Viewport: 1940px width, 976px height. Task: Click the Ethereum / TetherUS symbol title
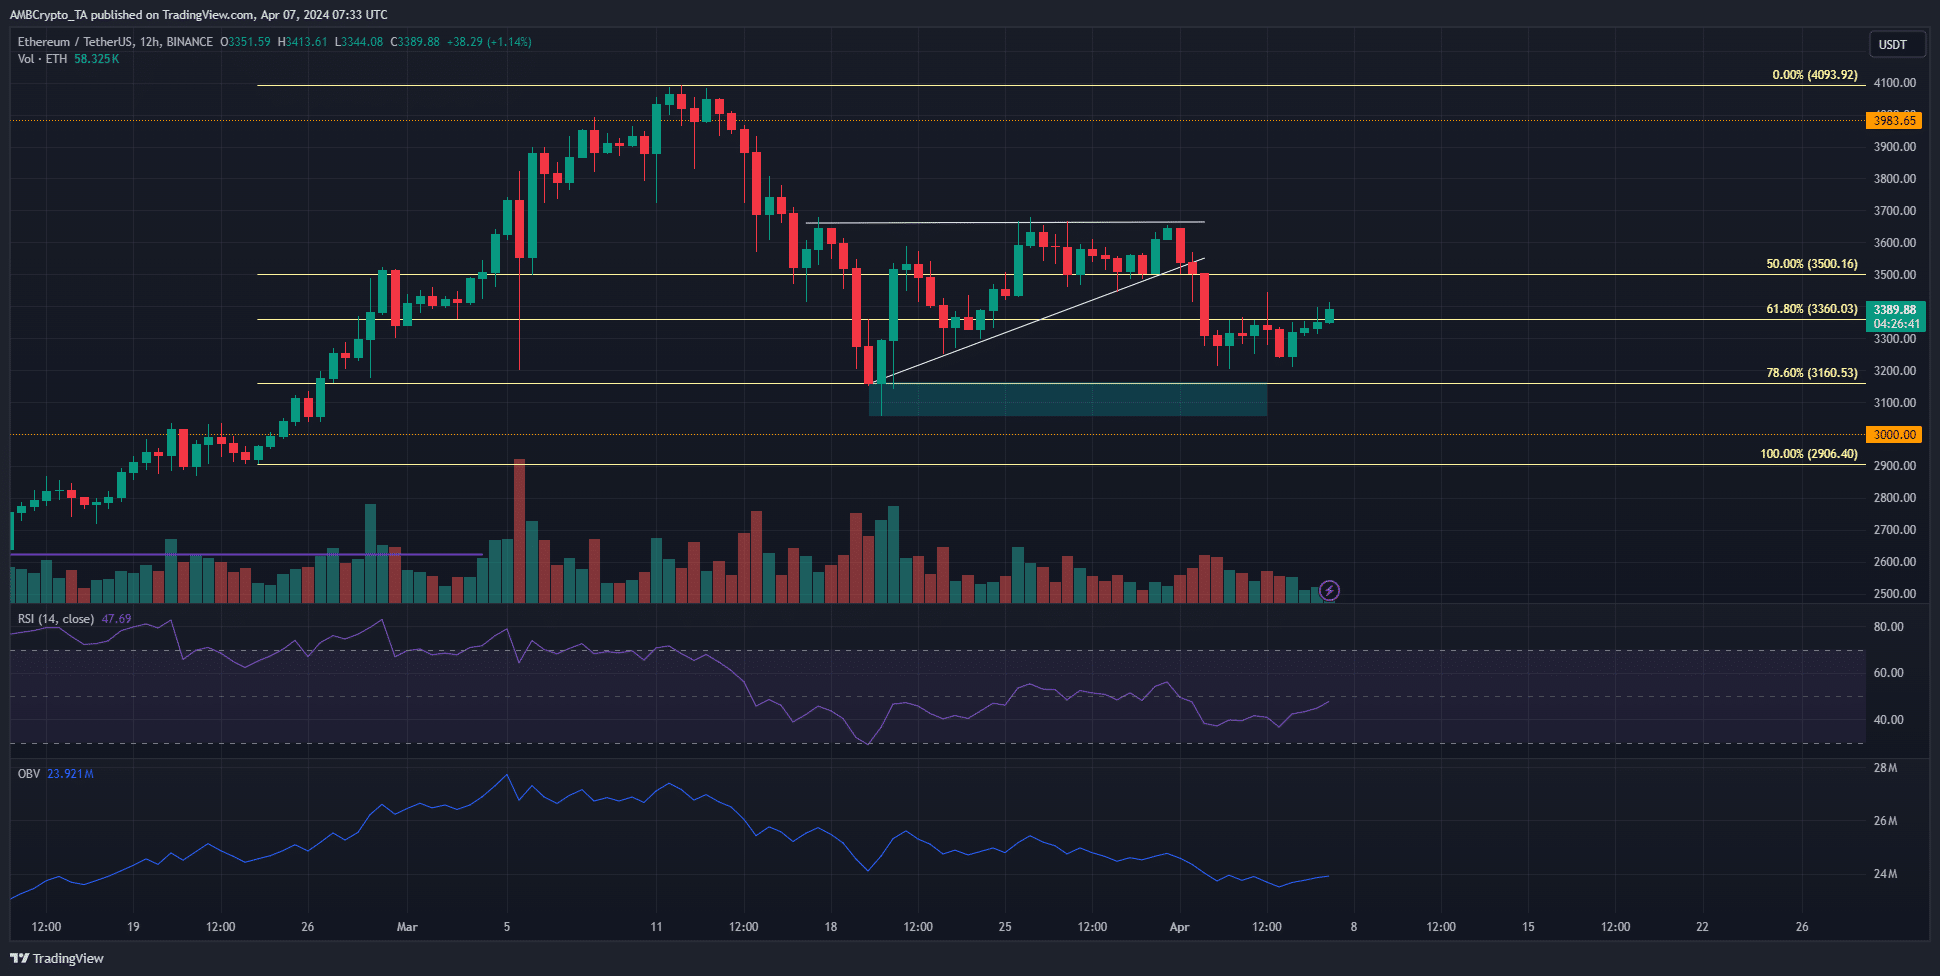75,42
